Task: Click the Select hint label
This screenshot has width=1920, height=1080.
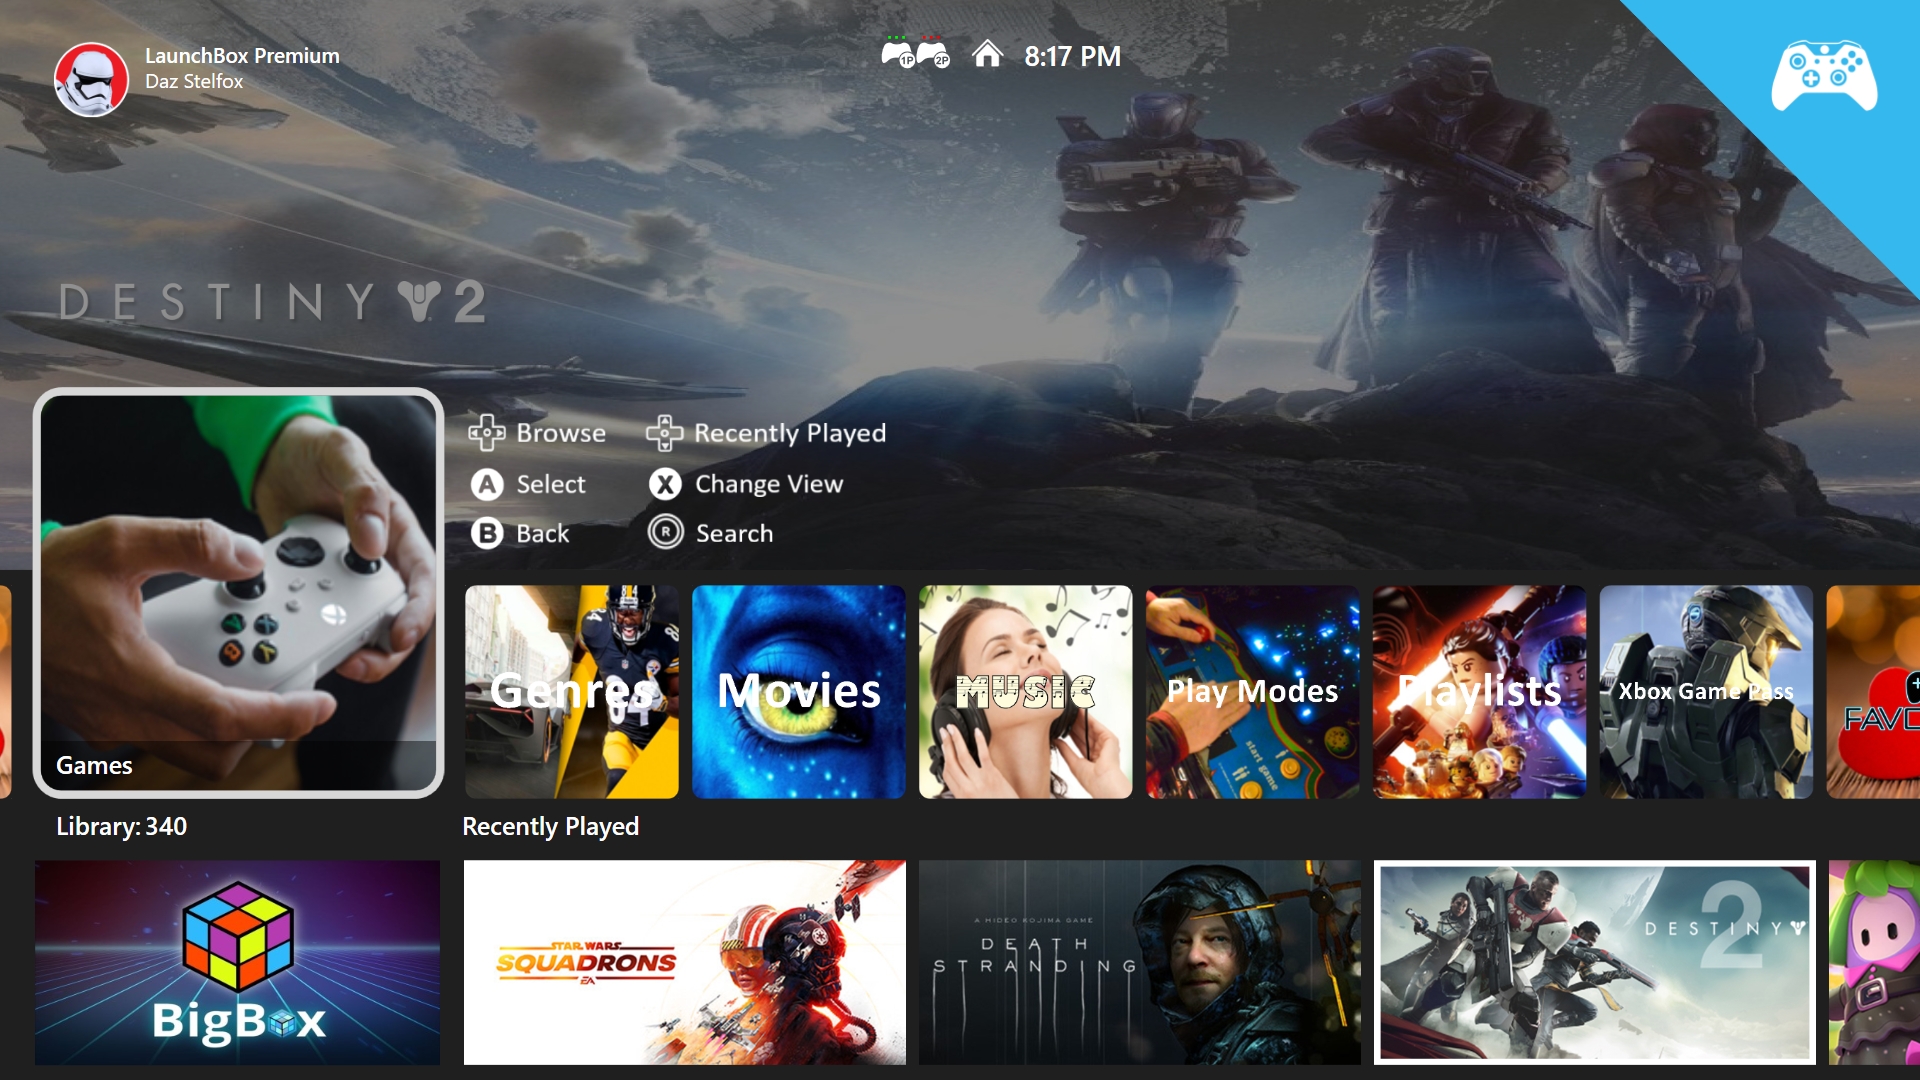Action: click(x=551, y=484)
